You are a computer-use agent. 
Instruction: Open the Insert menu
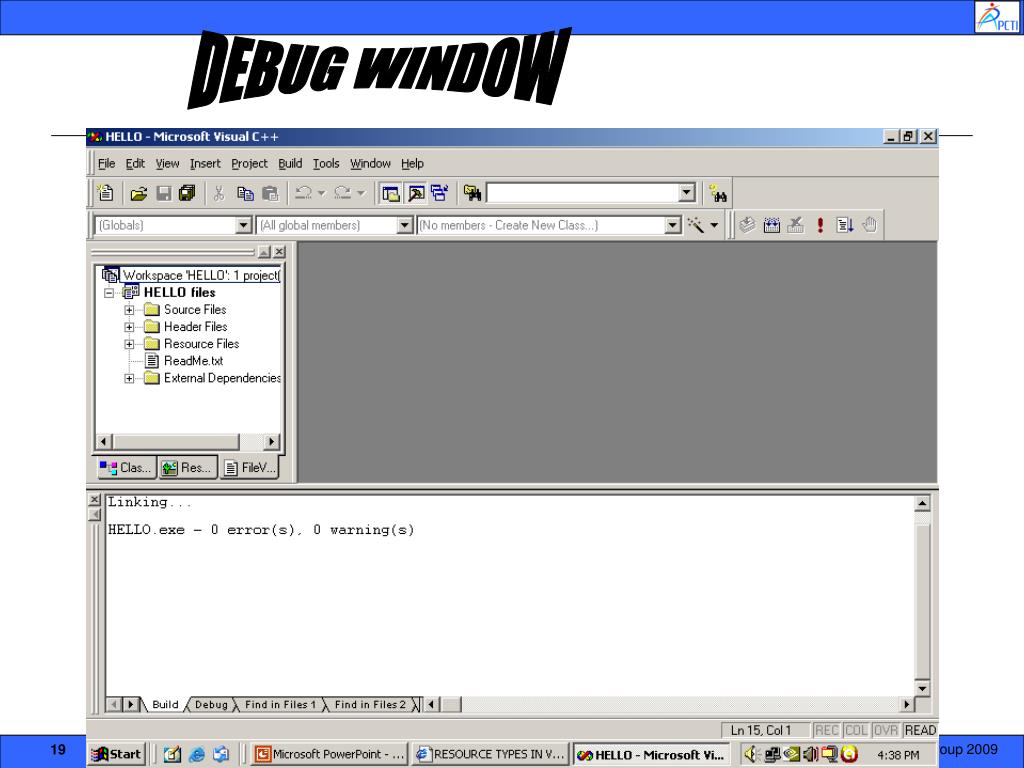click(205, 163)
